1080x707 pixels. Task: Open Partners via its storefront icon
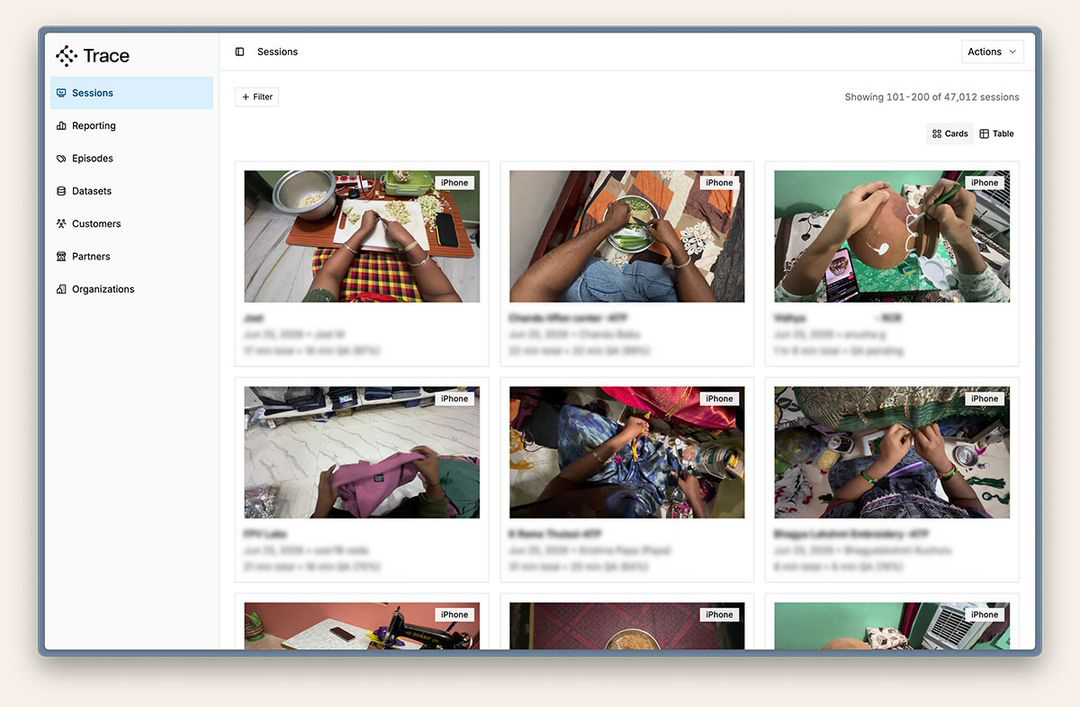61,256
